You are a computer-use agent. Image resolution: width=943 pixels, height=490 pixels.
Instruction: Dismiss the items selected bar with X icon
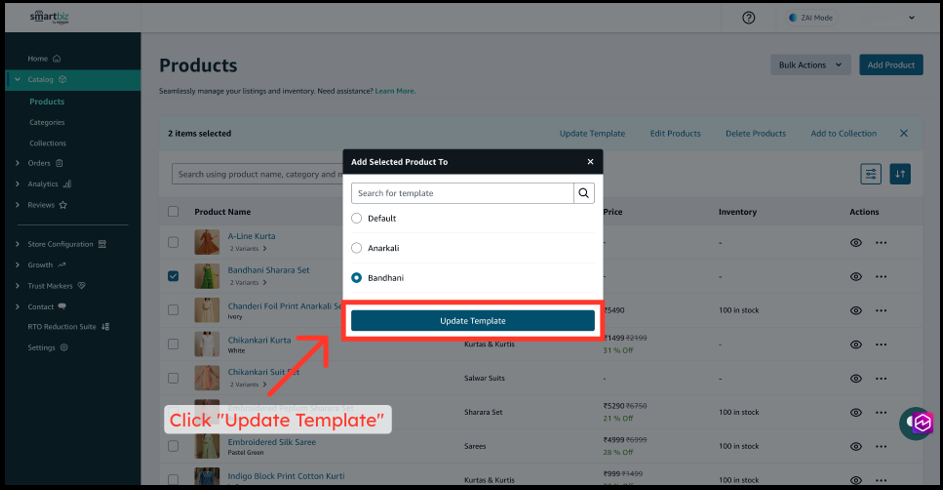pos(904,133)
